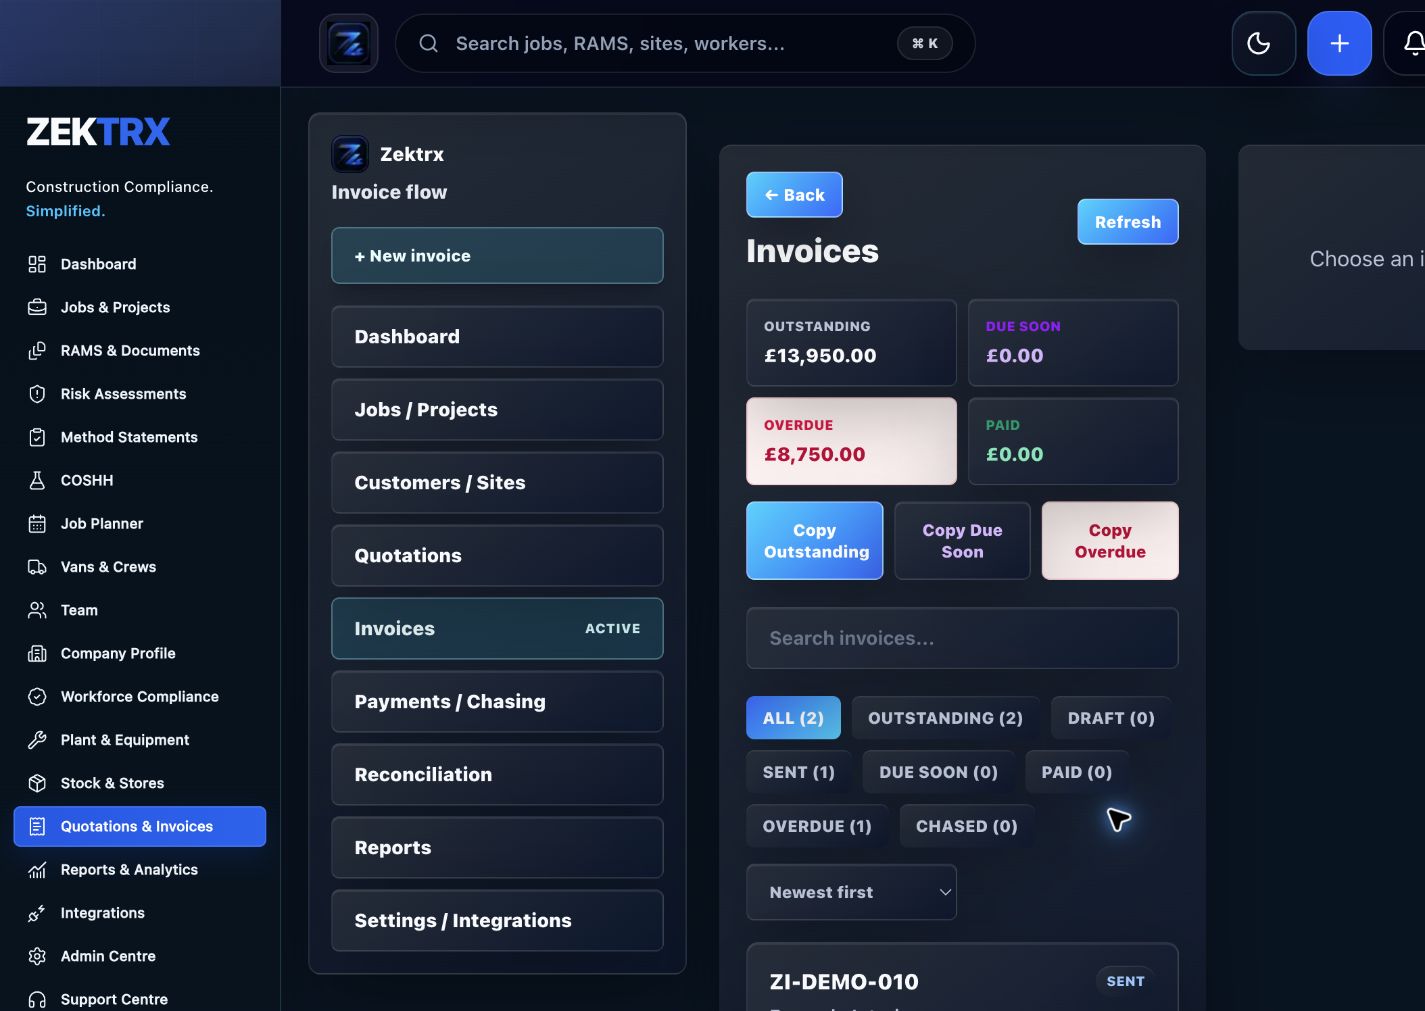Click the Method Statements clipboard icon
1425x1011 pixels.
click(x=37, y=437)
